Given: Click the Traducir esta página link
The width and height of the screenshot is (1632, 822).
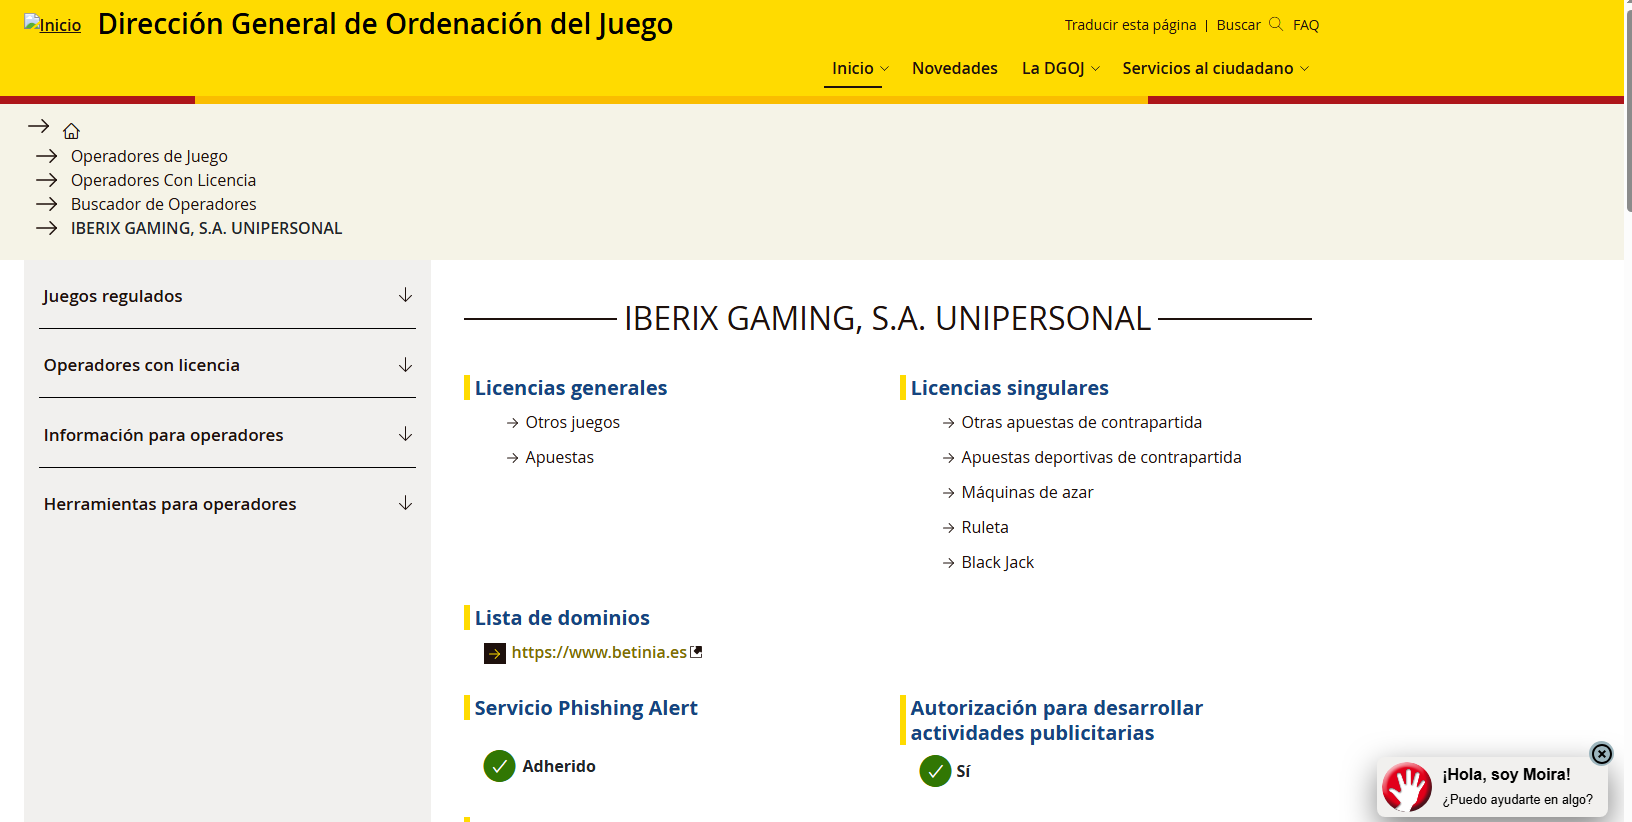Looking at the screenshot, I should coord(1130,25).
